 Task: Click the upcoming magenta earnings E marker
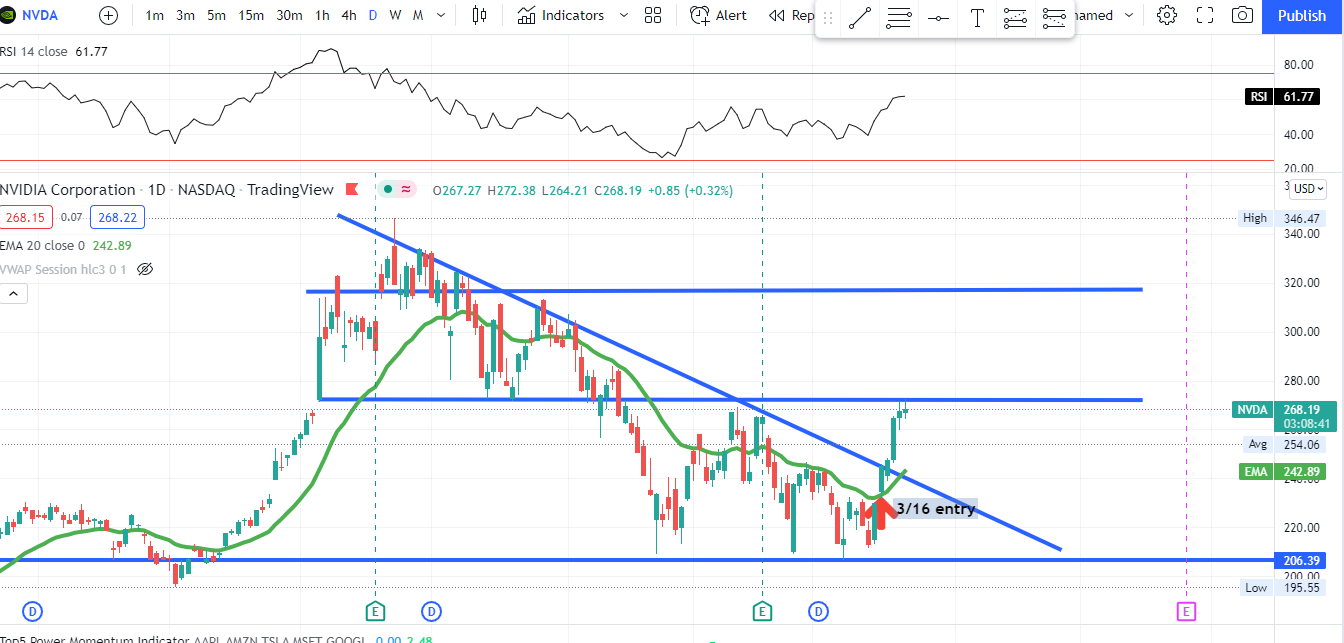[1186, 611]
